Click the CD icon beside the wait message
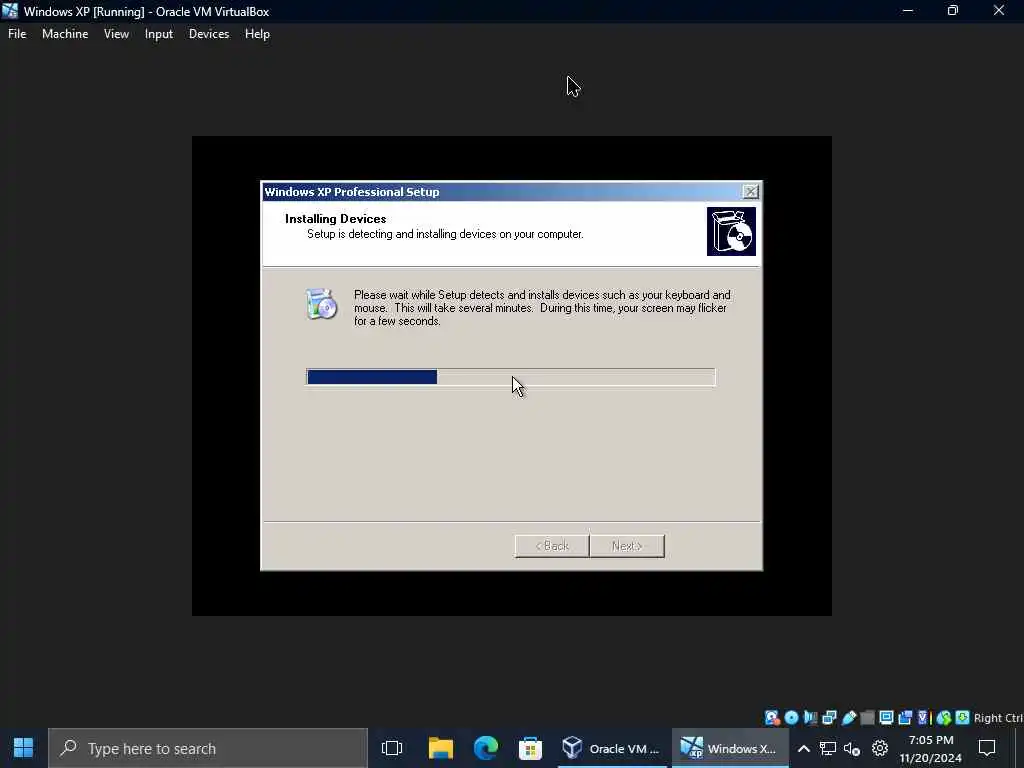Screen dimensions: 1024x768 (321, 304)
